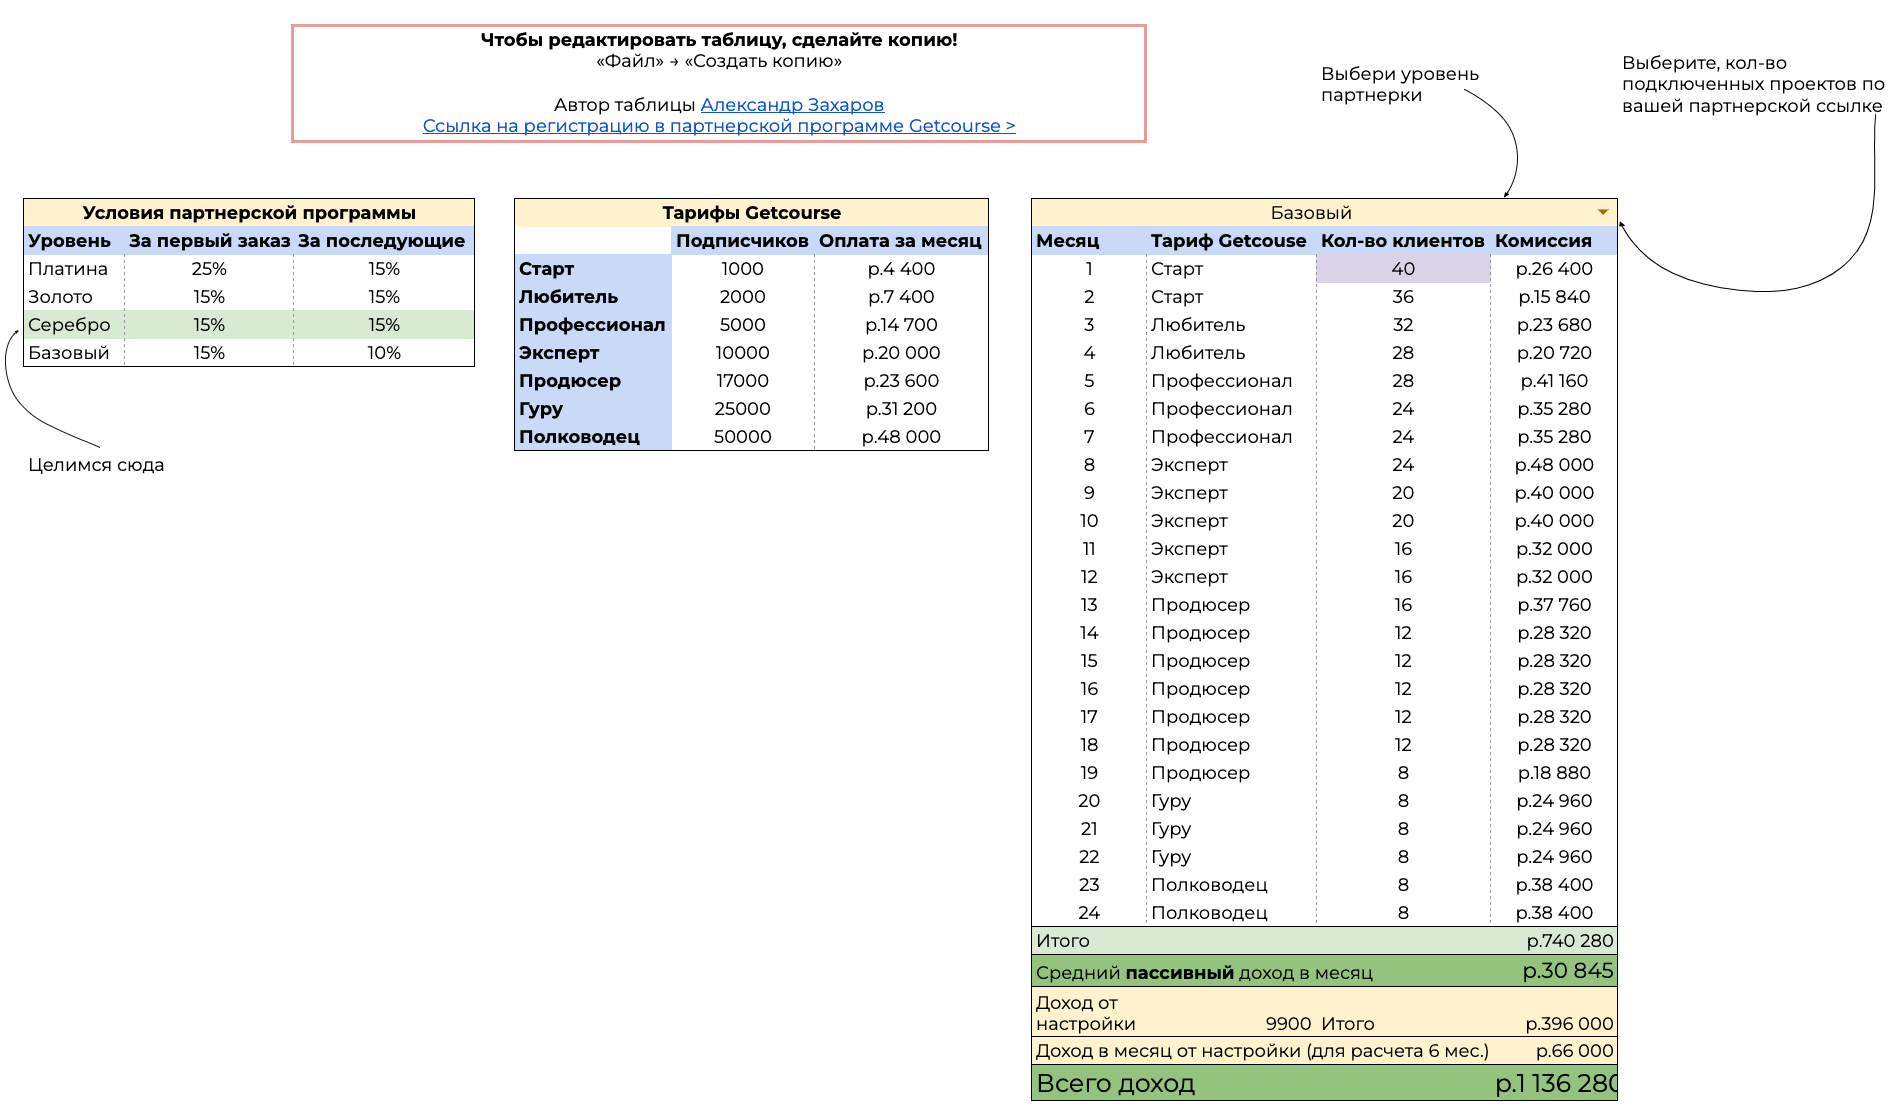Select month 5 commission р.41 160
The image size is (1892, 1114).
coord(1554,381)
